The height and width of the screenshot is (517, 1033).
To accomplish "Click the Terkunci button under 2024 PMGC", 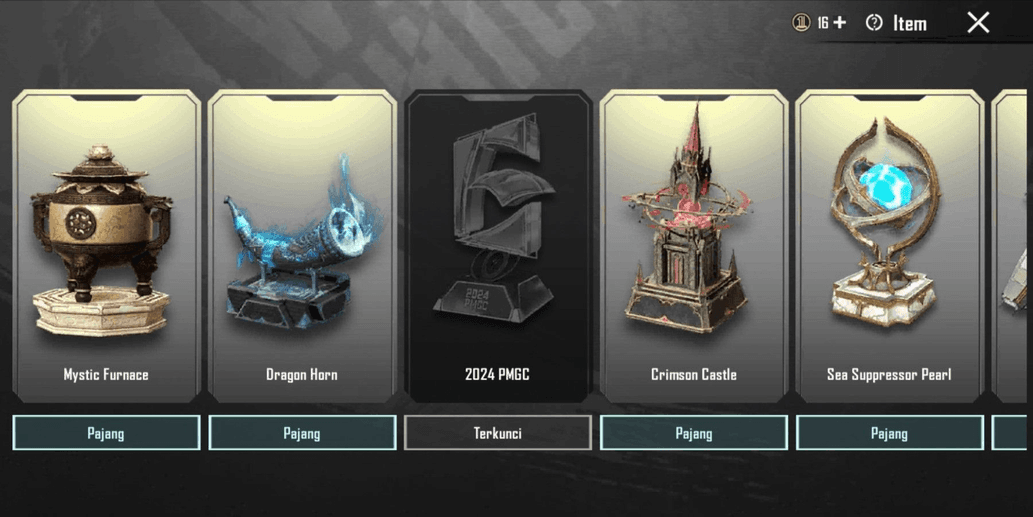I will tap(497, 433).
